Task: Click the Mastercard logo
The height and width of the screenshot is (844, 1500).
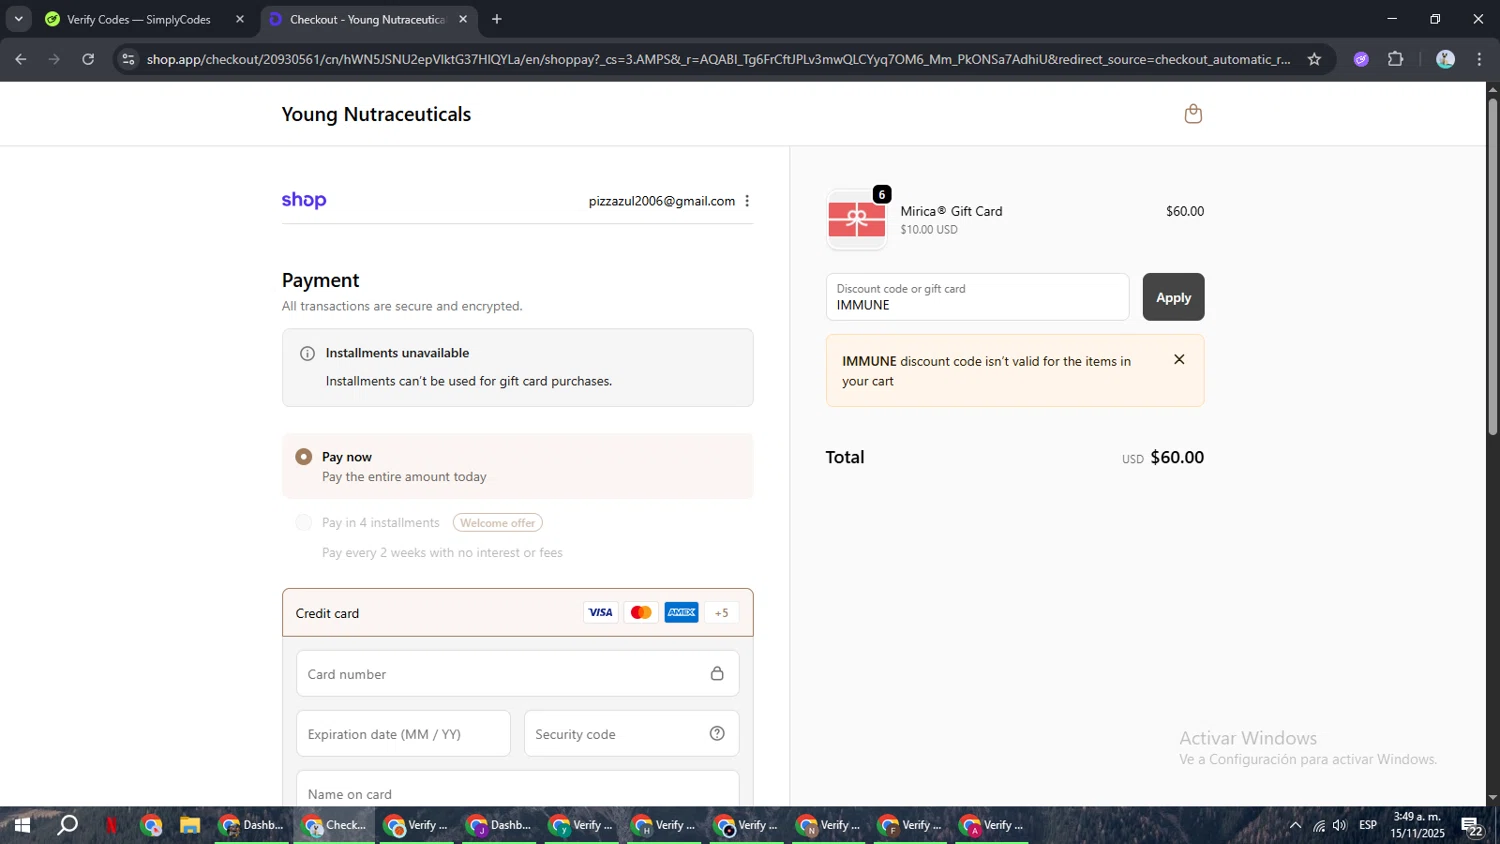Action: point(641,613)
